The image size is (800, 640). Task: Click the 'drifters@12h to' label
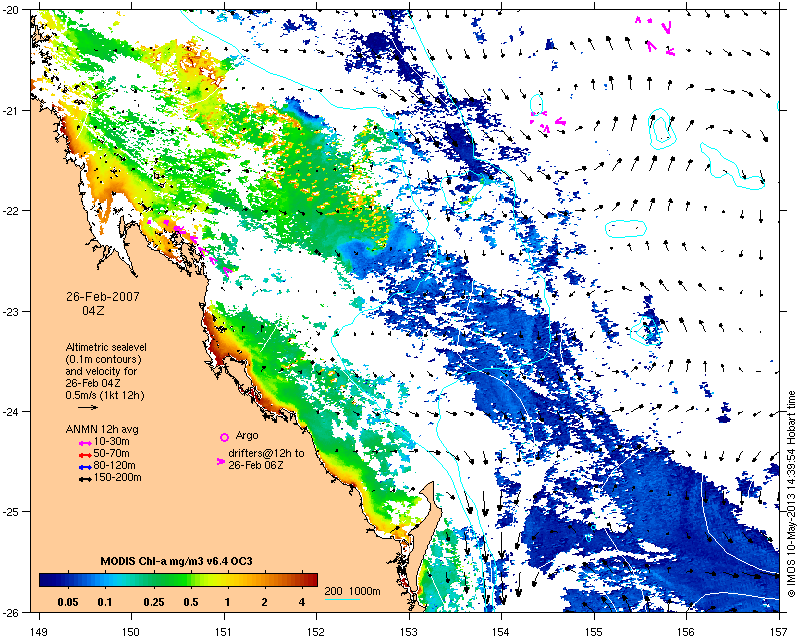point(266,453)
